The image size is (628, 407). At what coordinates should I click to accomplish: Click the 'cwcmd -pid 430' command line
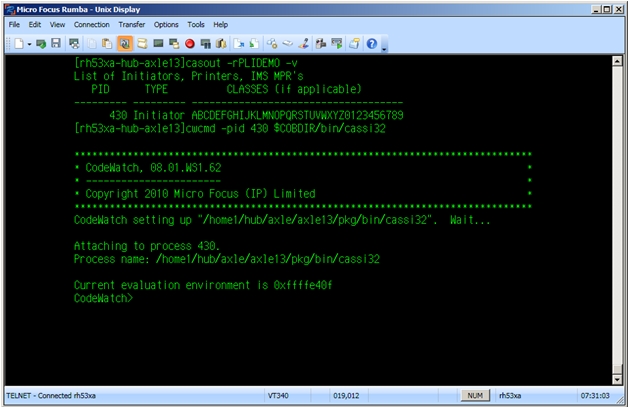pyautogui.click(x=230, y=128)
